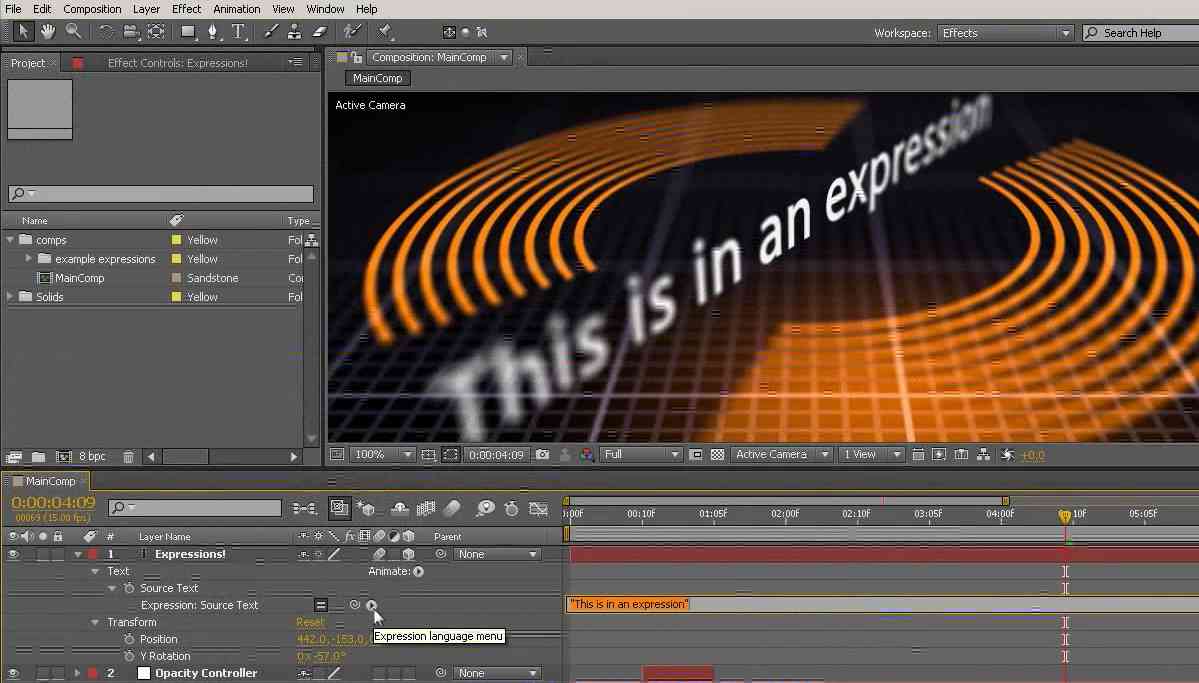This screenshot has width=1199, height=683.
Task: Select the Clone Stamp tool
Action: point(295,32)
